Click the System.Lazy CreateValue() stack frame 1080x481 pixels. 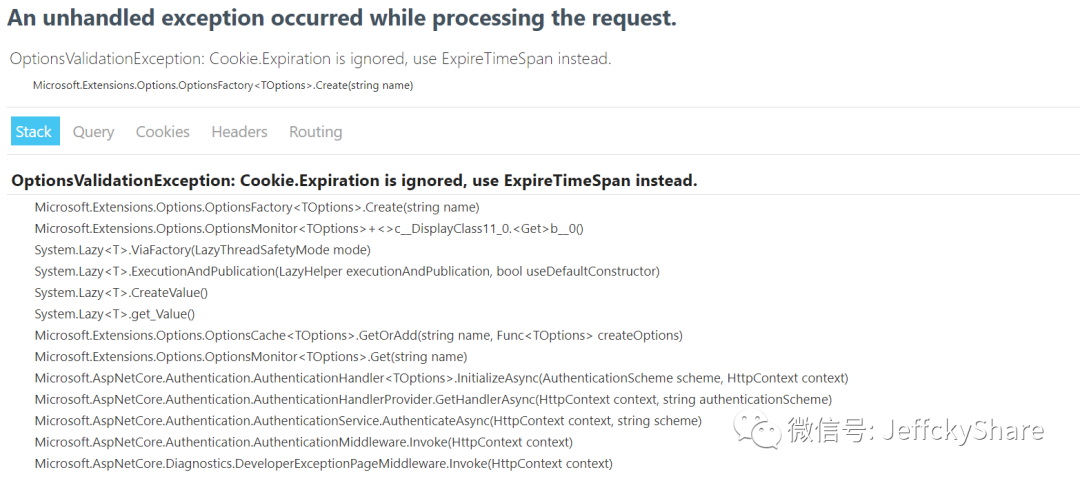click(121, 293)
